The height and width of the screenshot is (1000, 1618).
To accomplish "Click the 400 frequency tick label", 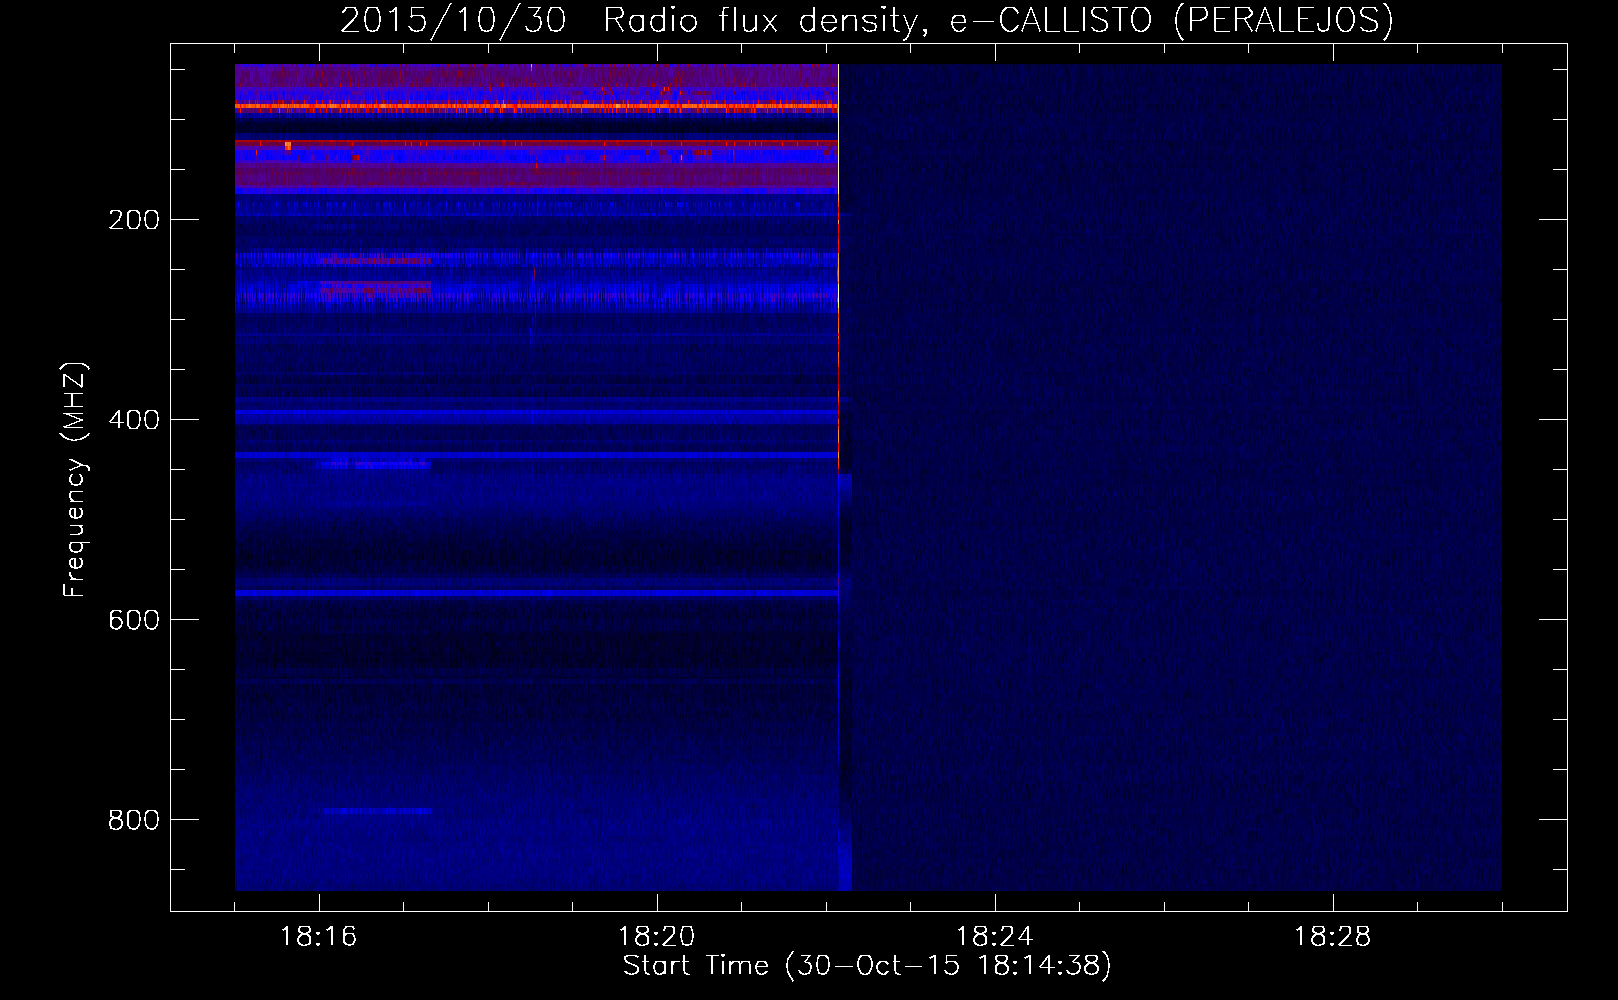I will [x=134, y=420].
